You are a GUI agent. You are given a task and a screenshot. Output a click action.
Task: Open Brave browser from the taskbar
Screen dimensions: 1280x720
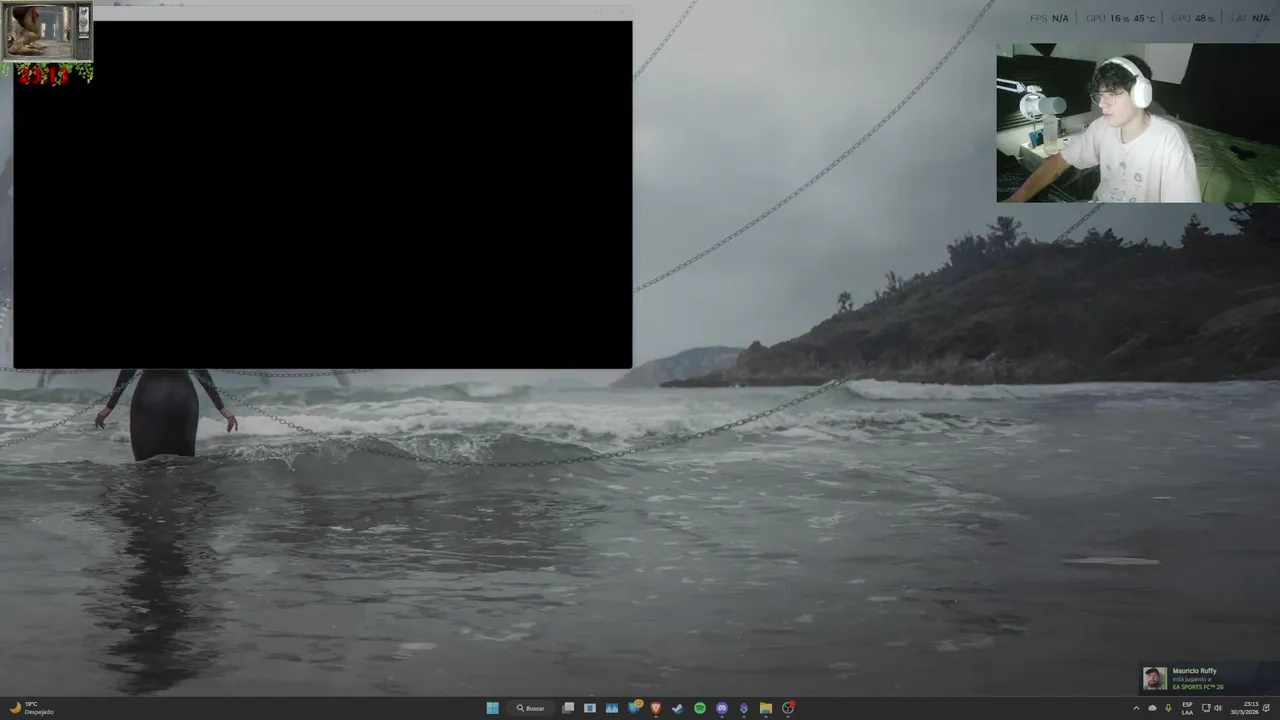656,708
